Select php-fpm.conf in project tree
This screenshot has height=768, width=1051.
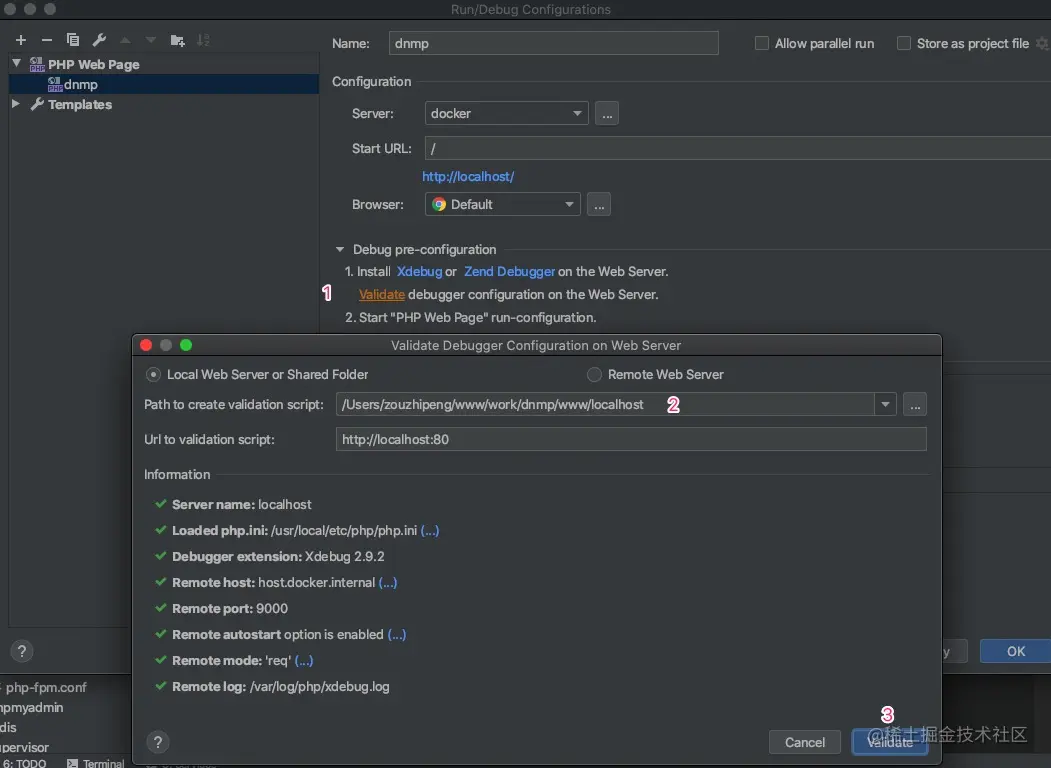[44, 687]
